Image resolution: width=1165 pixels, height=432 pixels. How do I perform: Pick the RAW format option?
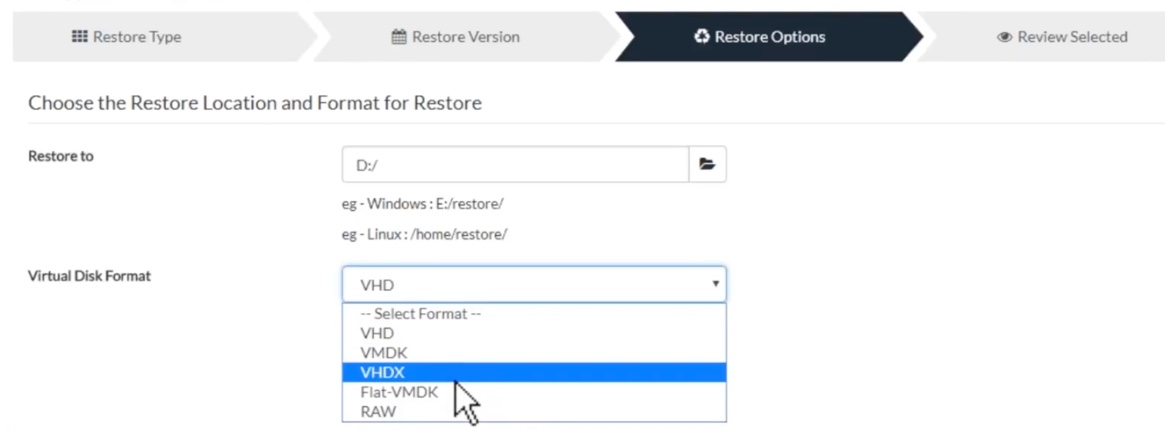click(377, 410)
